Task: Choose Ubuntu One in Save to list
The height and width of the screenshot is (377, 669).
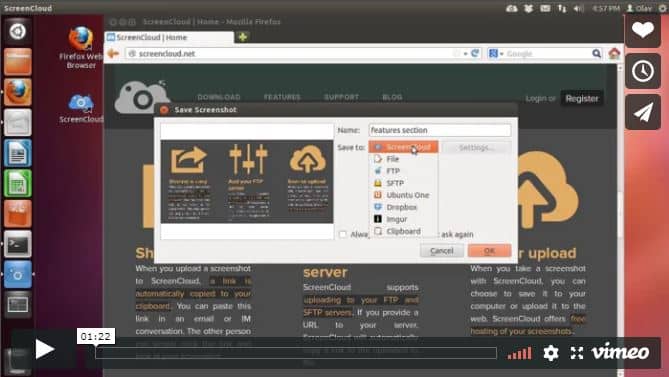Action: click(x=404, y=195)
